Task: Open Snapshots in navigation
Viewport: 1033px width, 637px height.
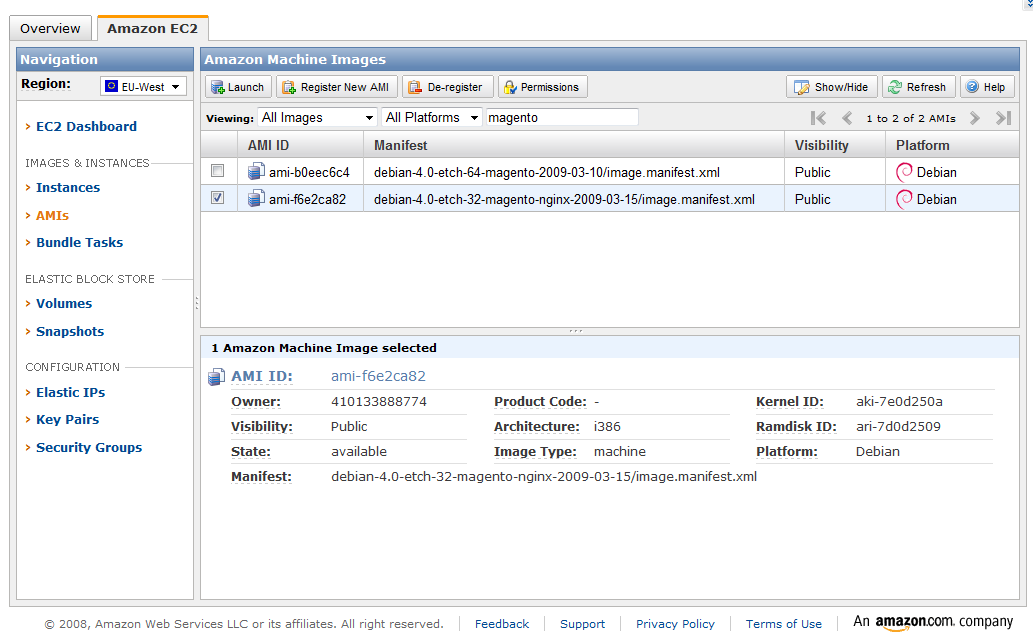Action: click(x=70, y=331)
